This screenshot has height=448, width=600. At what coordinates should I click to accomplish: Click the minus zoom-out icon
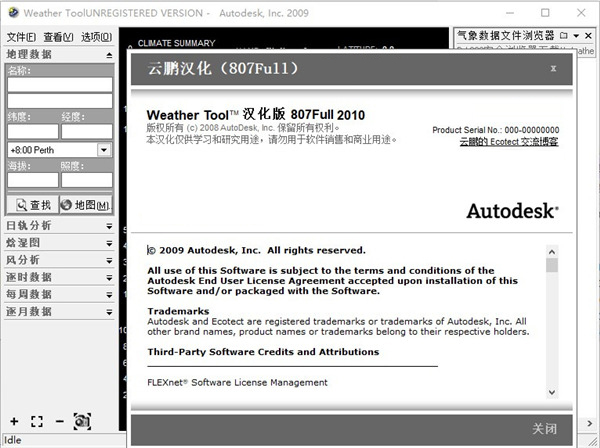point(59,421)
